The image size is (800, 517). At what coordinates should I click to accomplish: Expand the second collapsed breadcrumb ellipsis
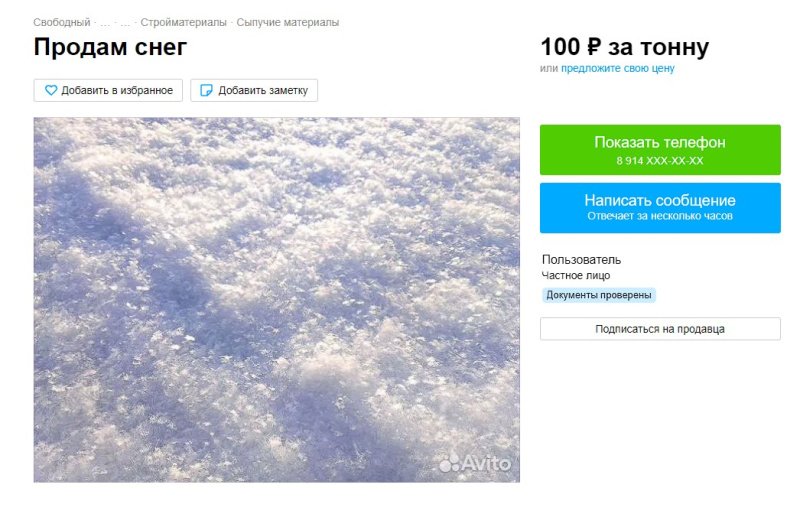(x=125, y=23)
